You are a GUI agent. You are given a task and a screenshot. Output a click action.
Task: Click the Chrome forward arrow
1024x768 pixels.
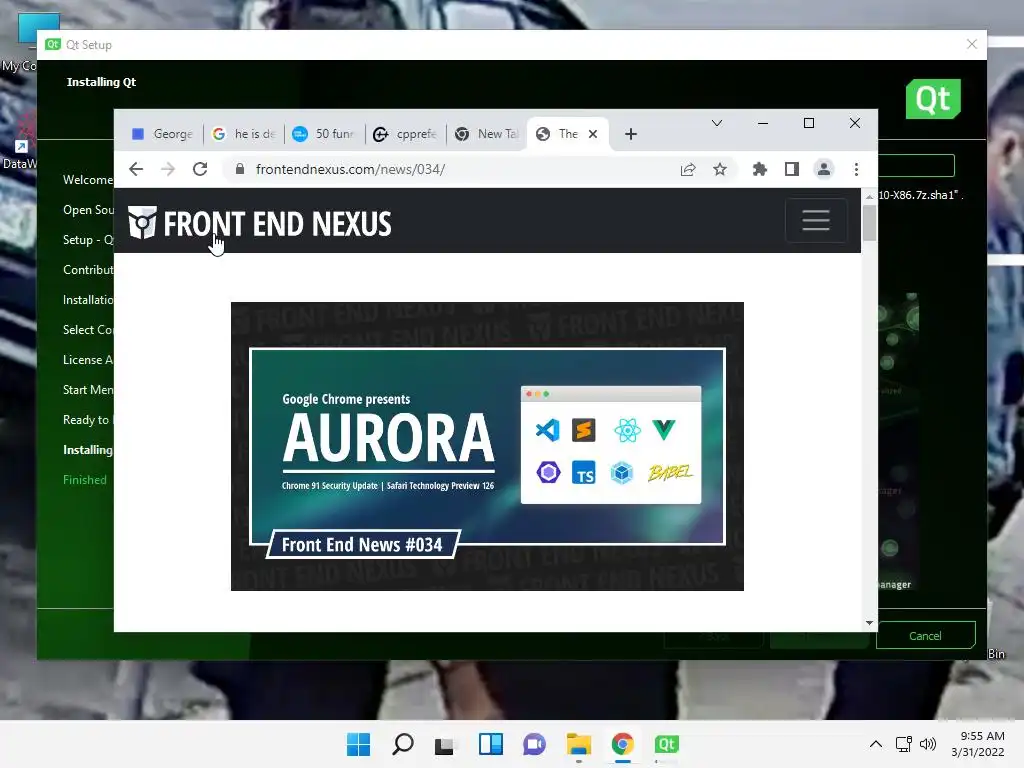click(x=168, y=169)
